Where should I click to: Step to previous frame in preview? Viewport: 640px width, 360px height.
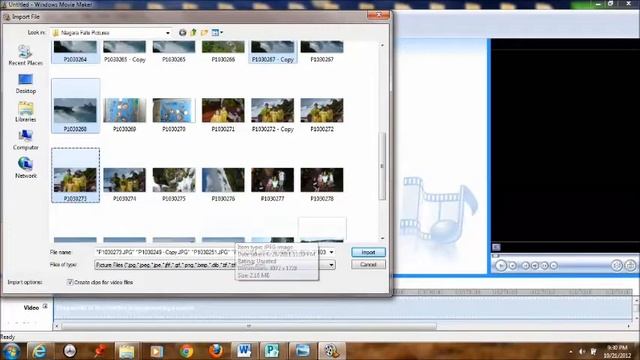point(535,266)
